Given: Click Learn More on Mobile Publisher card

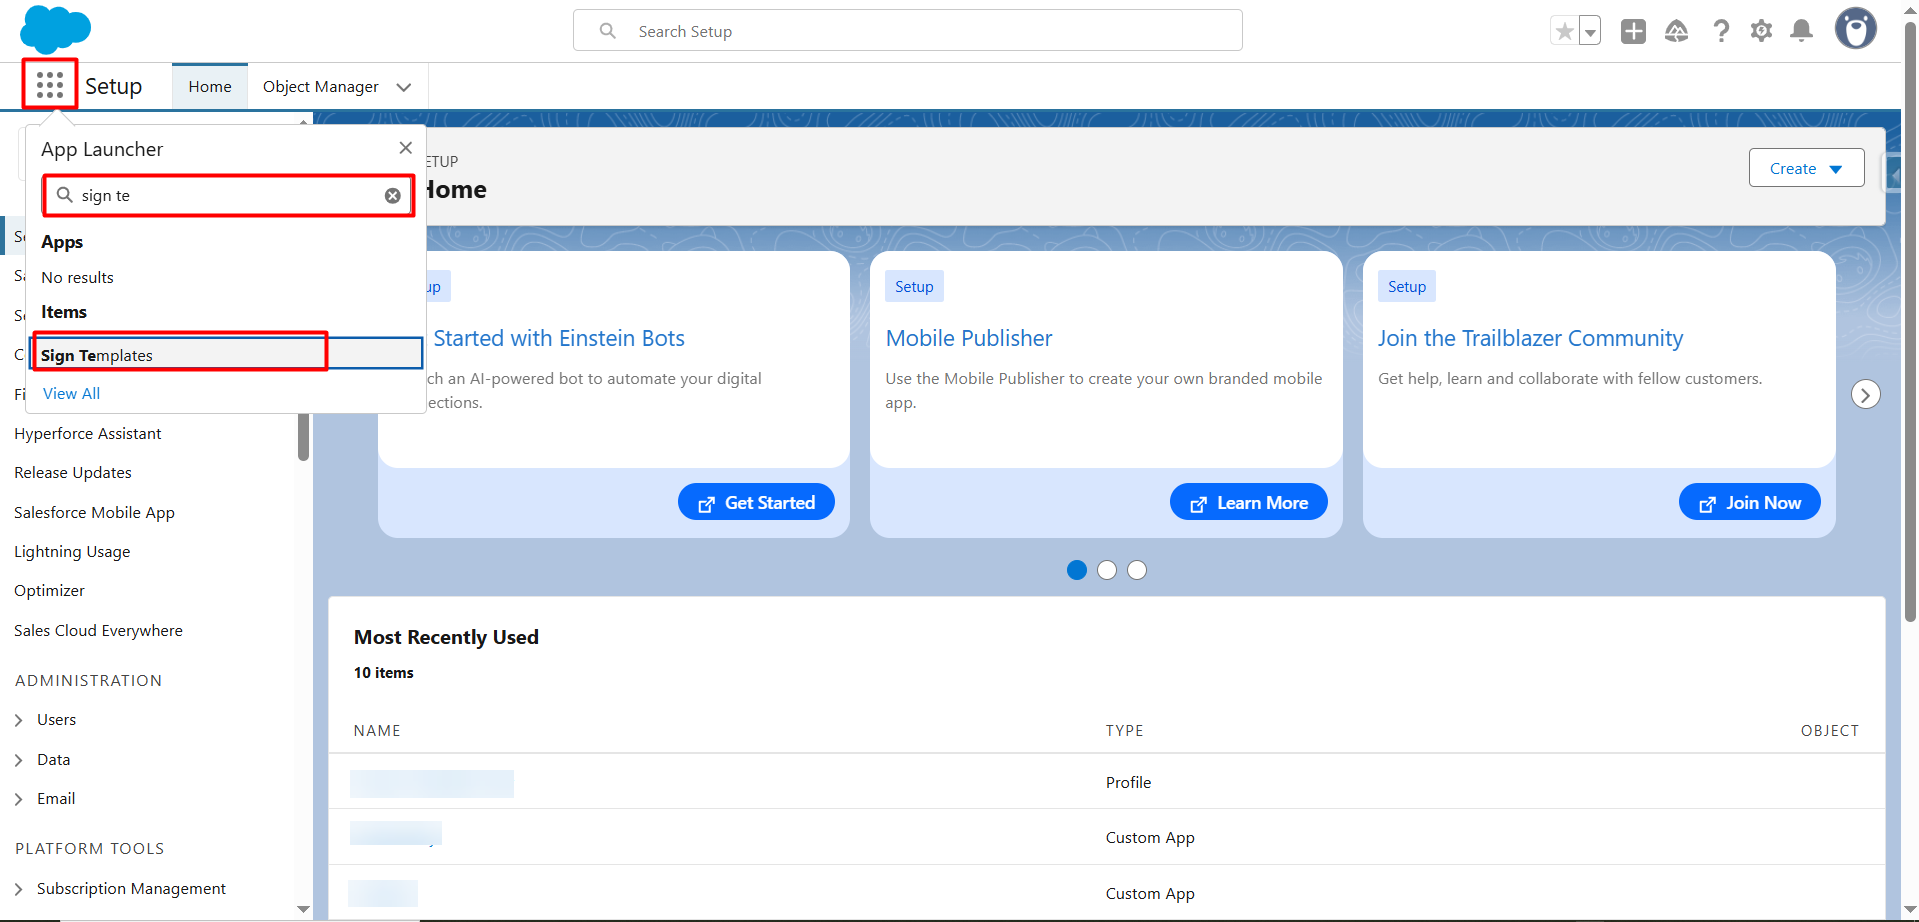Looking at the screenshot, I should (x=1248, y=502).
